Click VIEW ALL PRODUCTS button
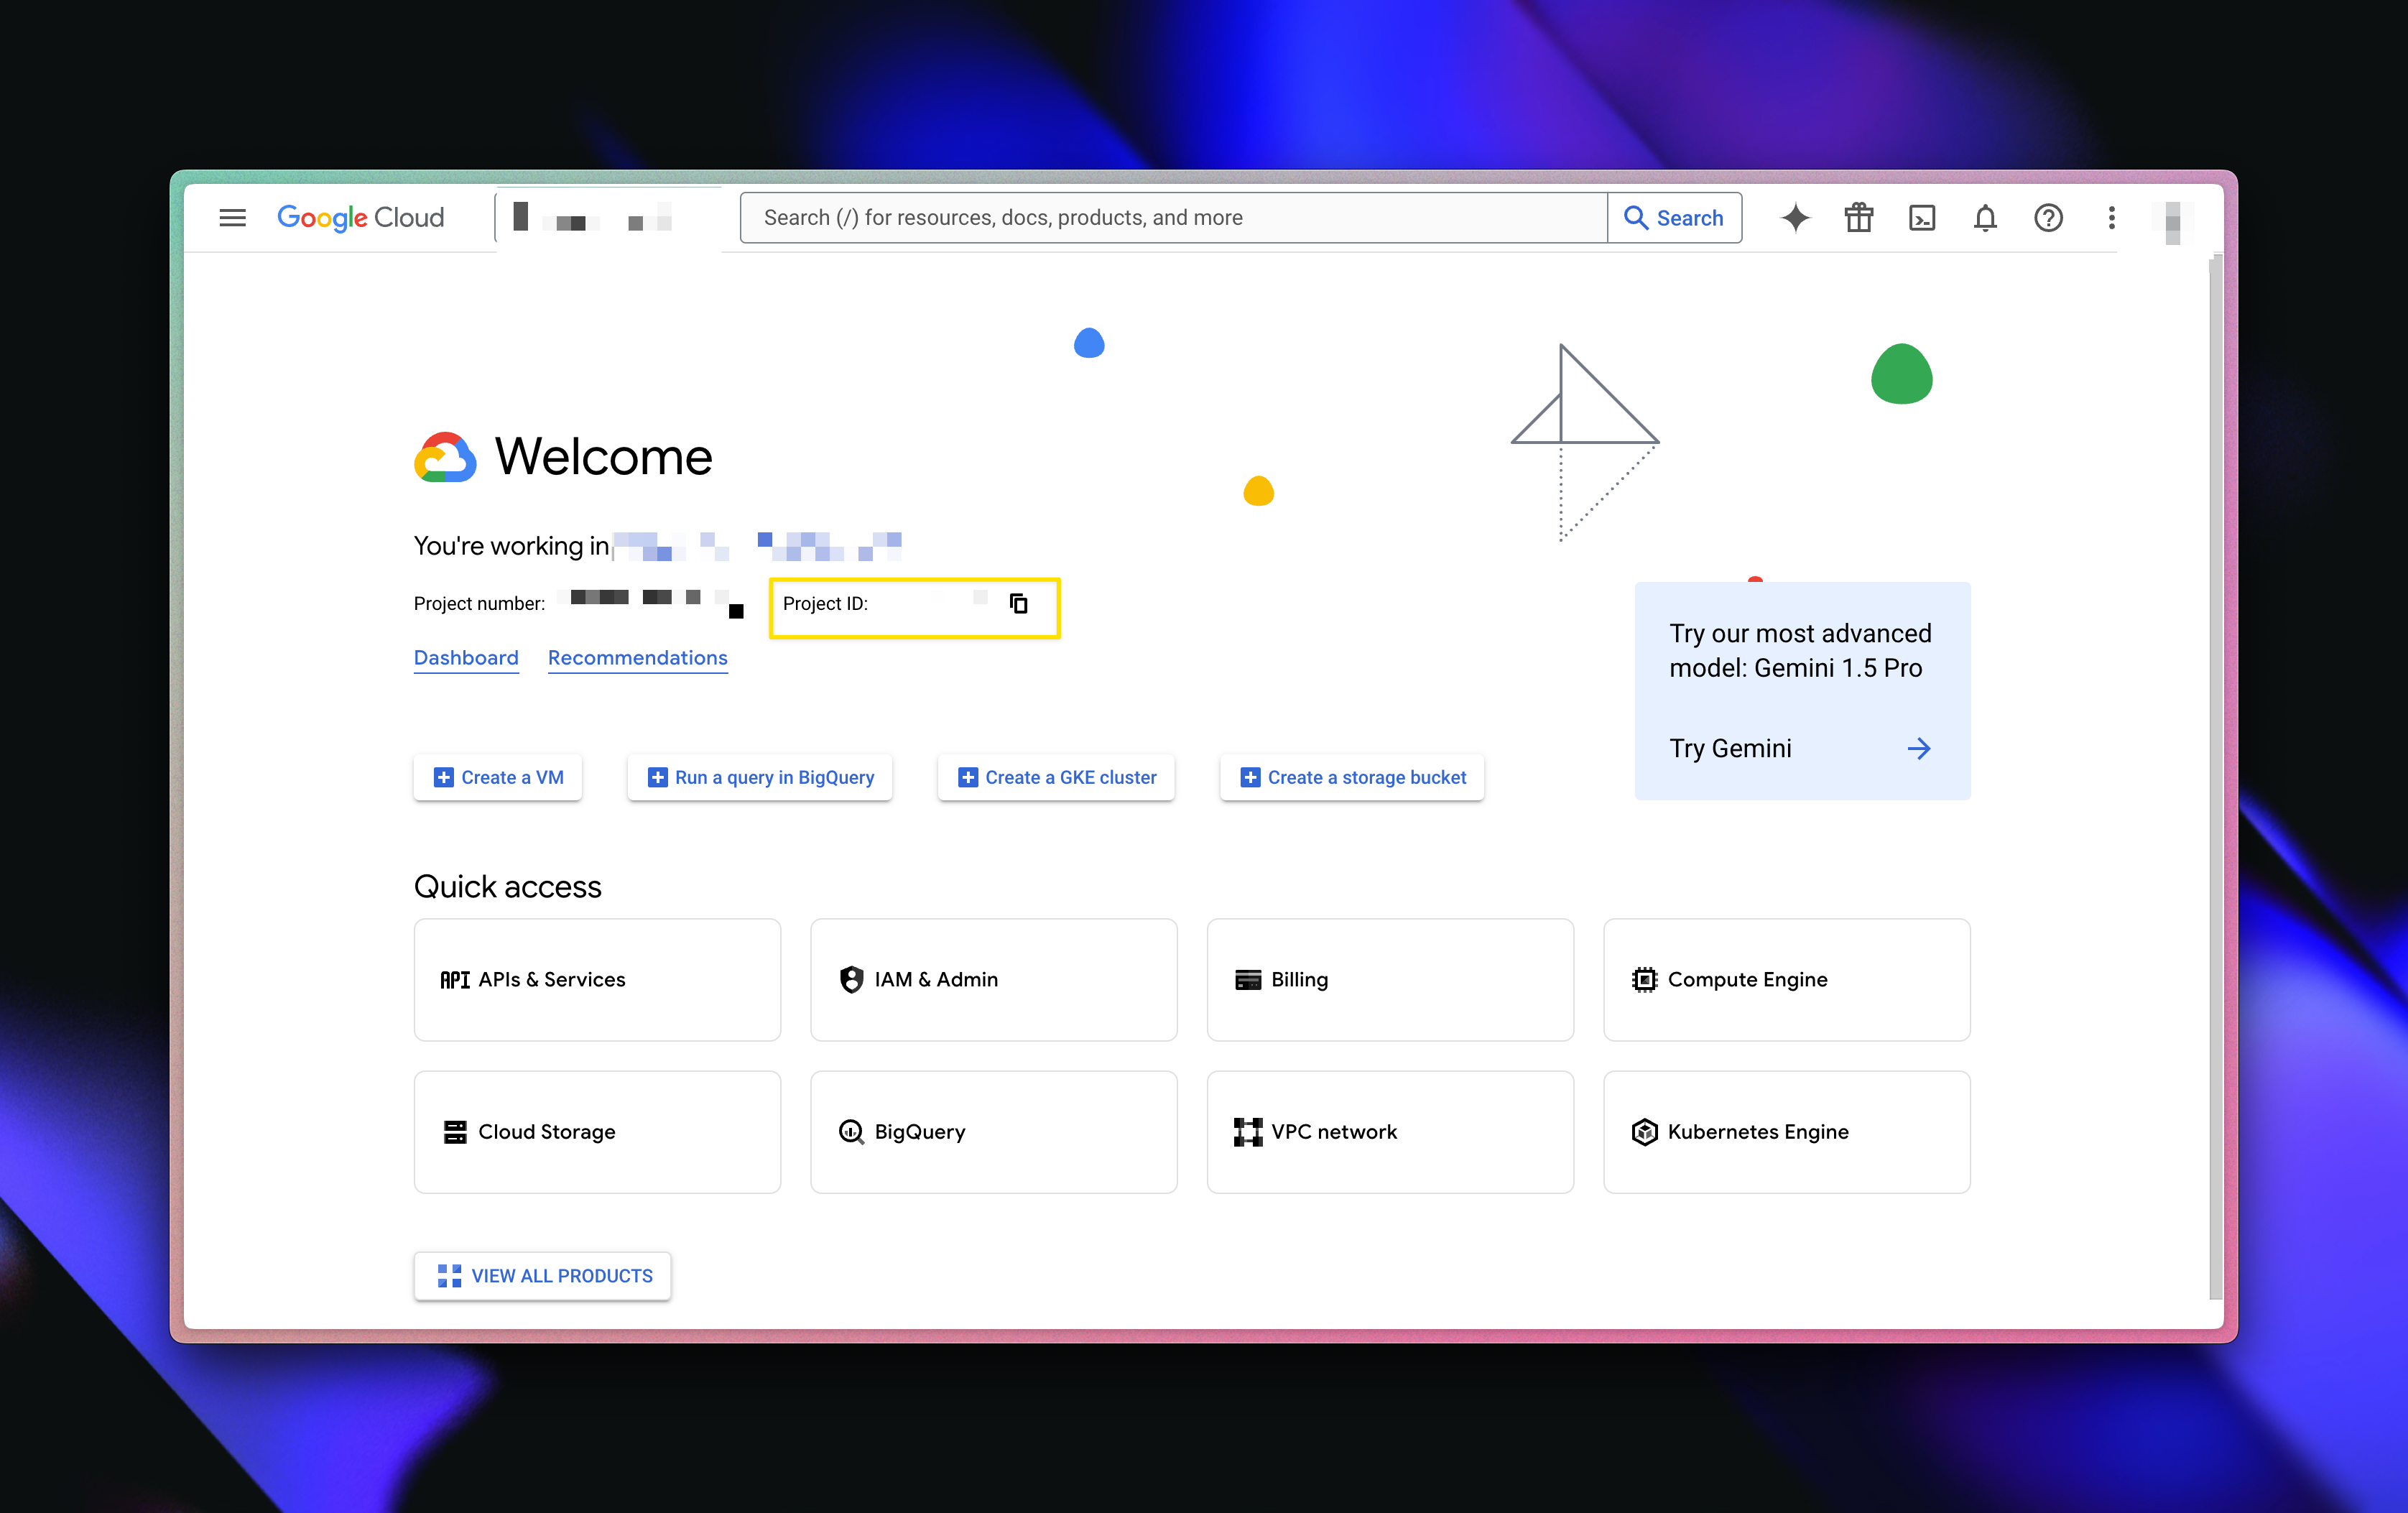Screen dimensions: 2408x1513 tap(543, 1275)
